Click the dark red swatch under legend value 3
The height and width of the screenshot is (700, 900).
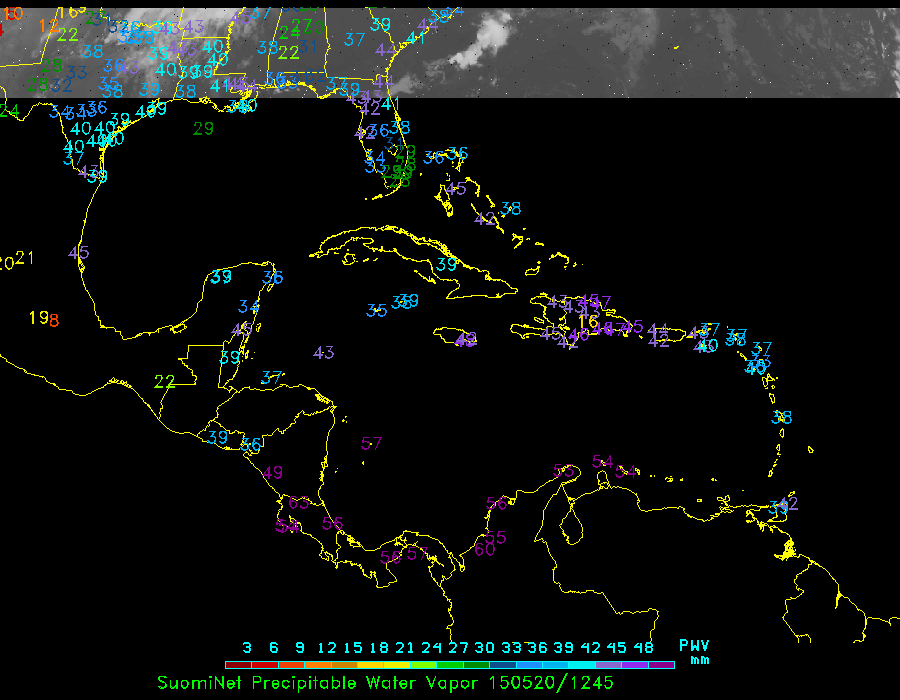click(x=238, y=664)
